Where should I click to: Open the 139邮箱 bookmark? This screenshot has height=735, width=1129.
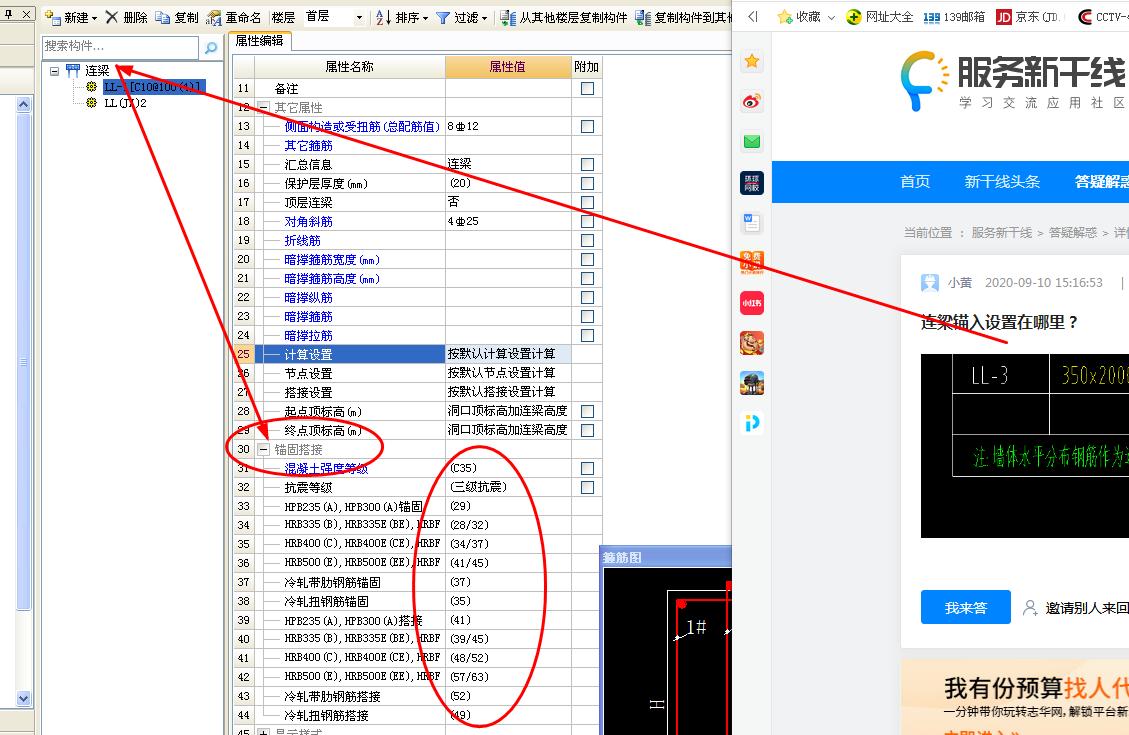[x=954, y=17]
